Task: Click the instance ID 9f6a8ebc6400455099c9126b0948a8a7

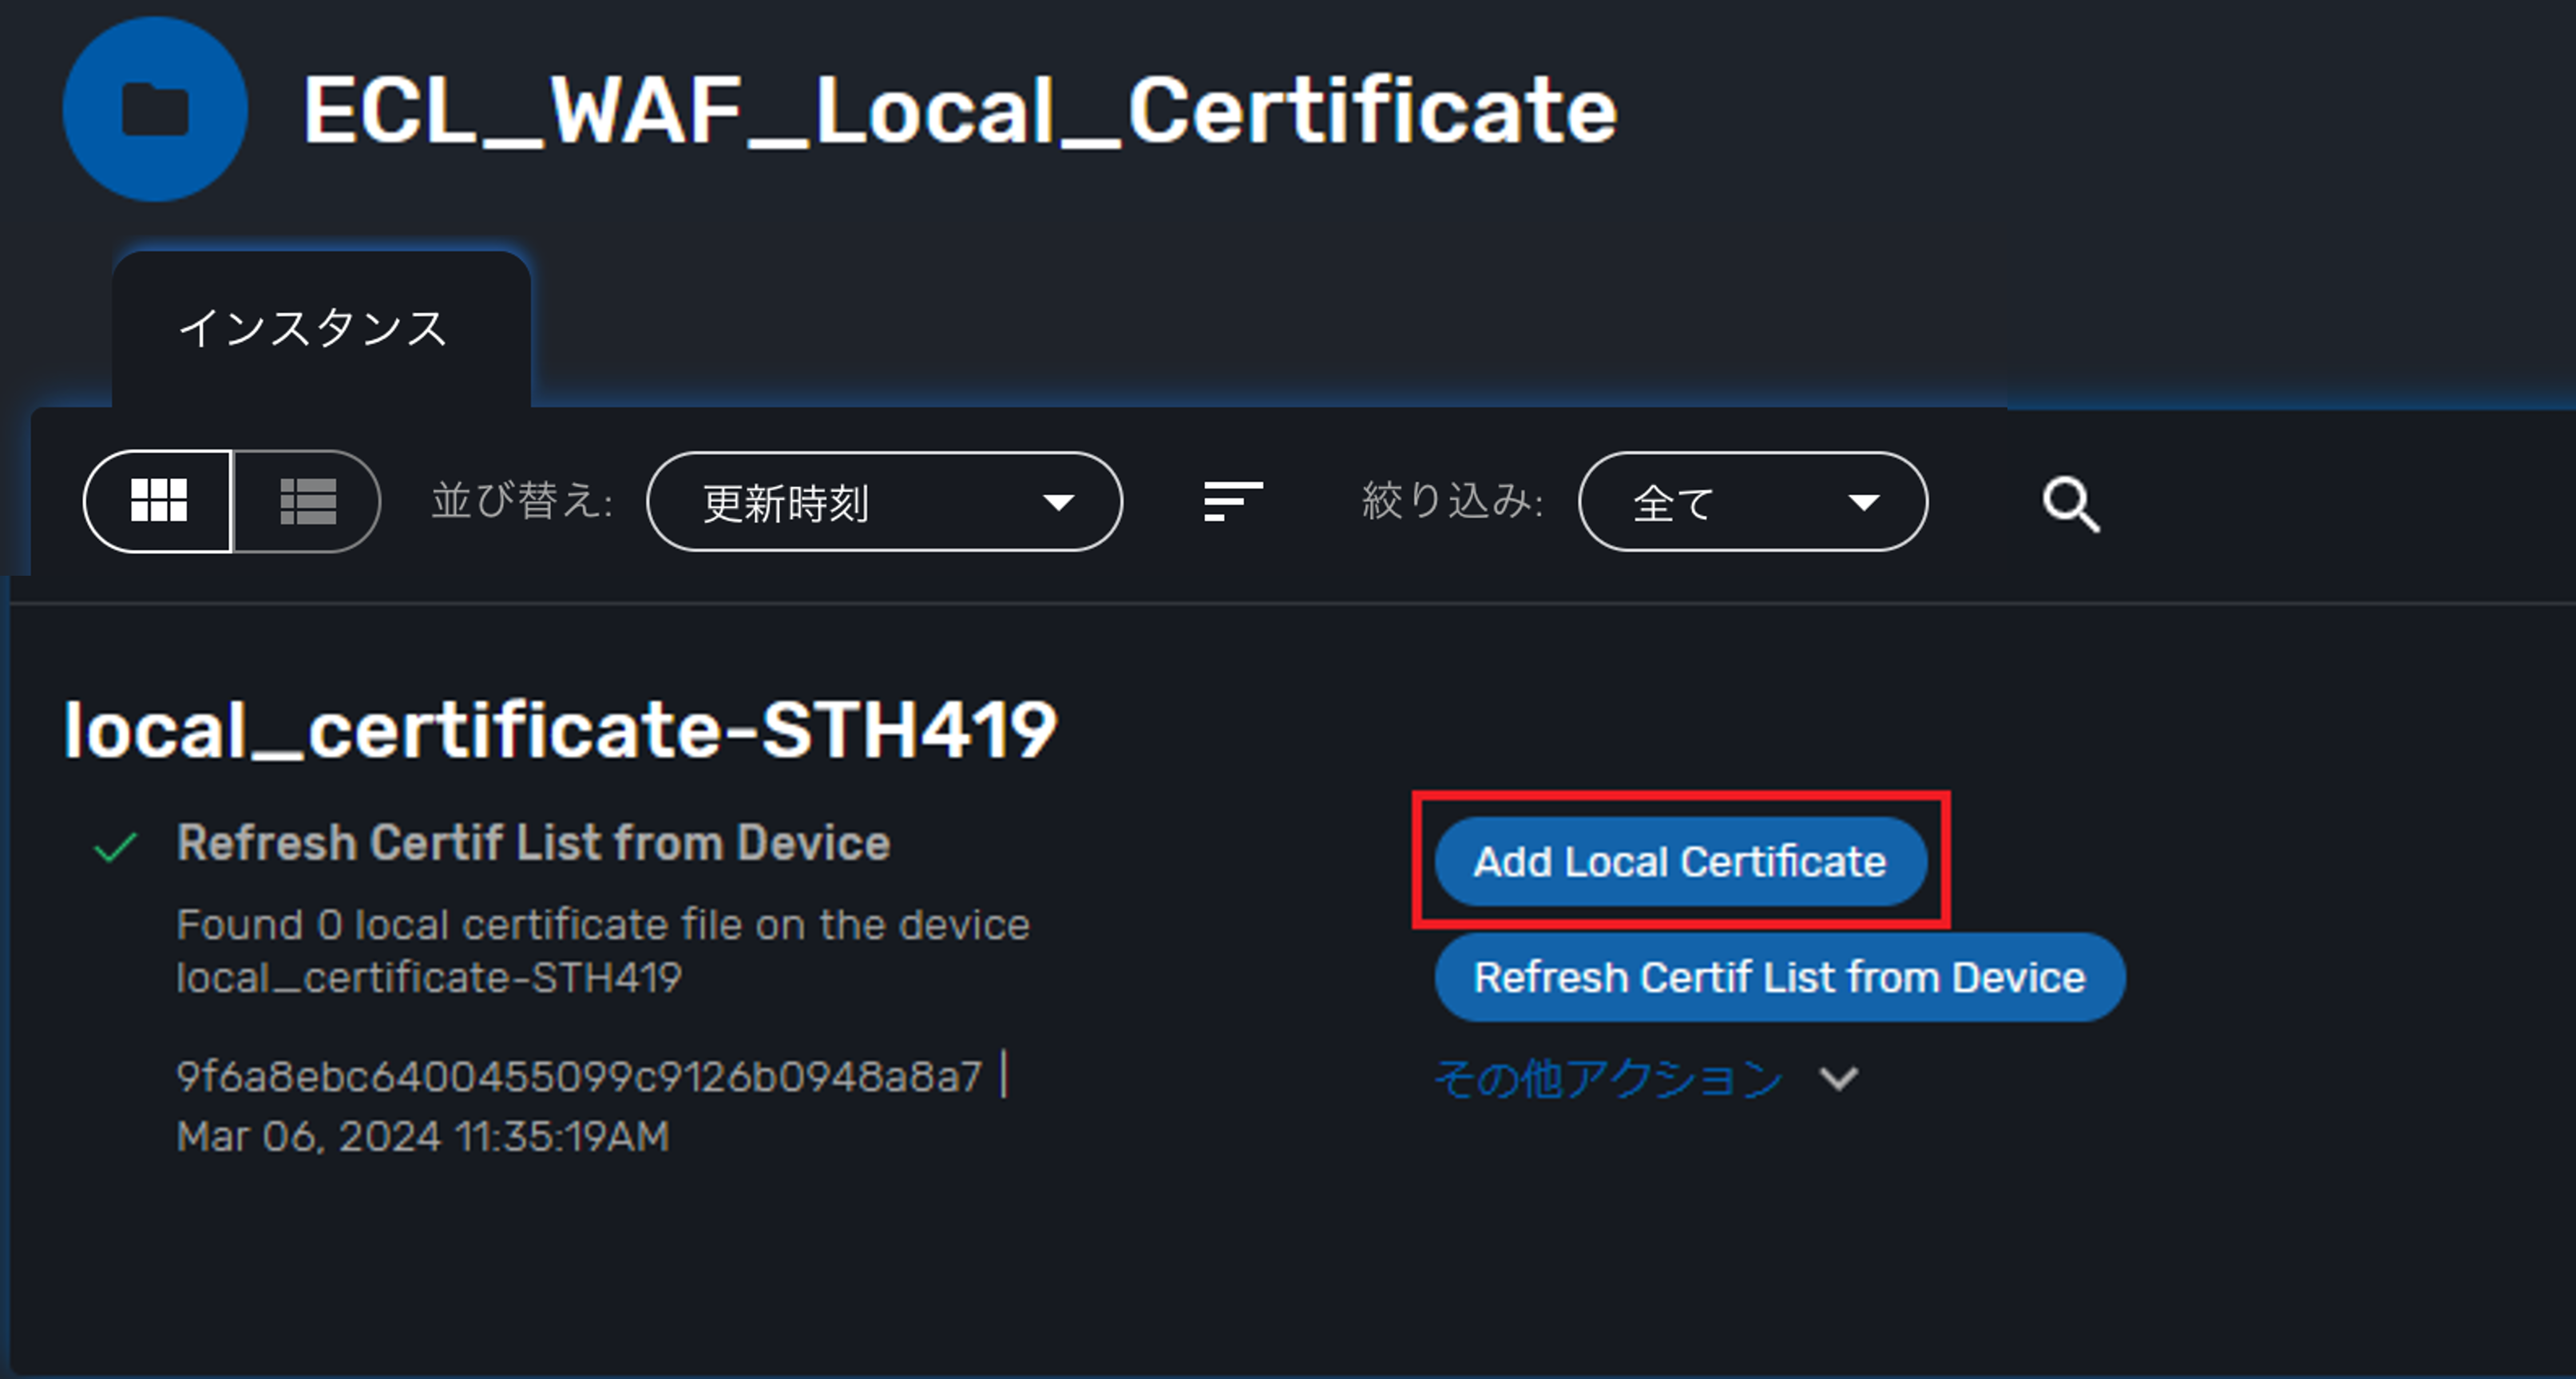Action: 579,1077
